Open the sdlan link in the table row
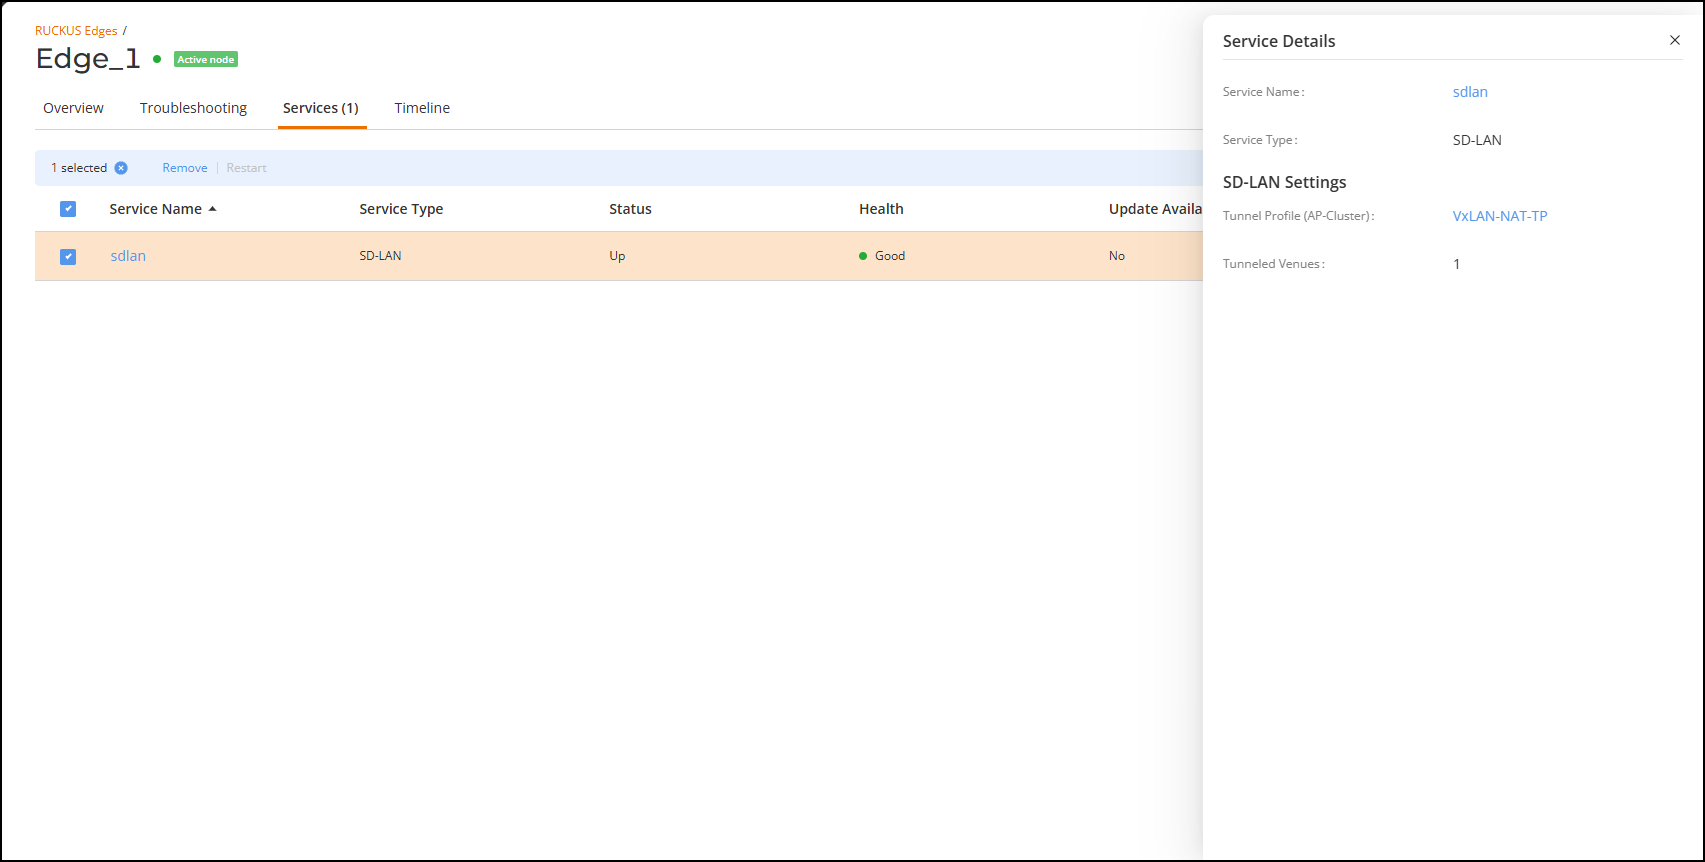 [x=128, y=256]
